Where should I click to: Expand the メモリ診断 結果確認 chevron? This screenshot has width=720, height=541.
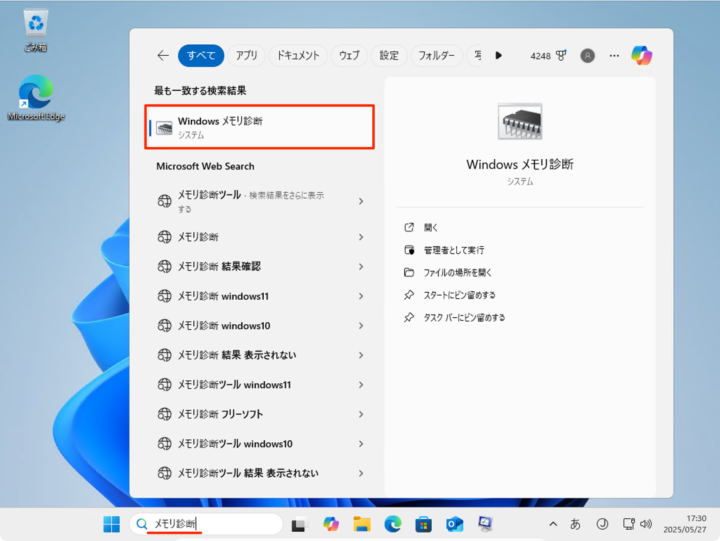point(361,266)
